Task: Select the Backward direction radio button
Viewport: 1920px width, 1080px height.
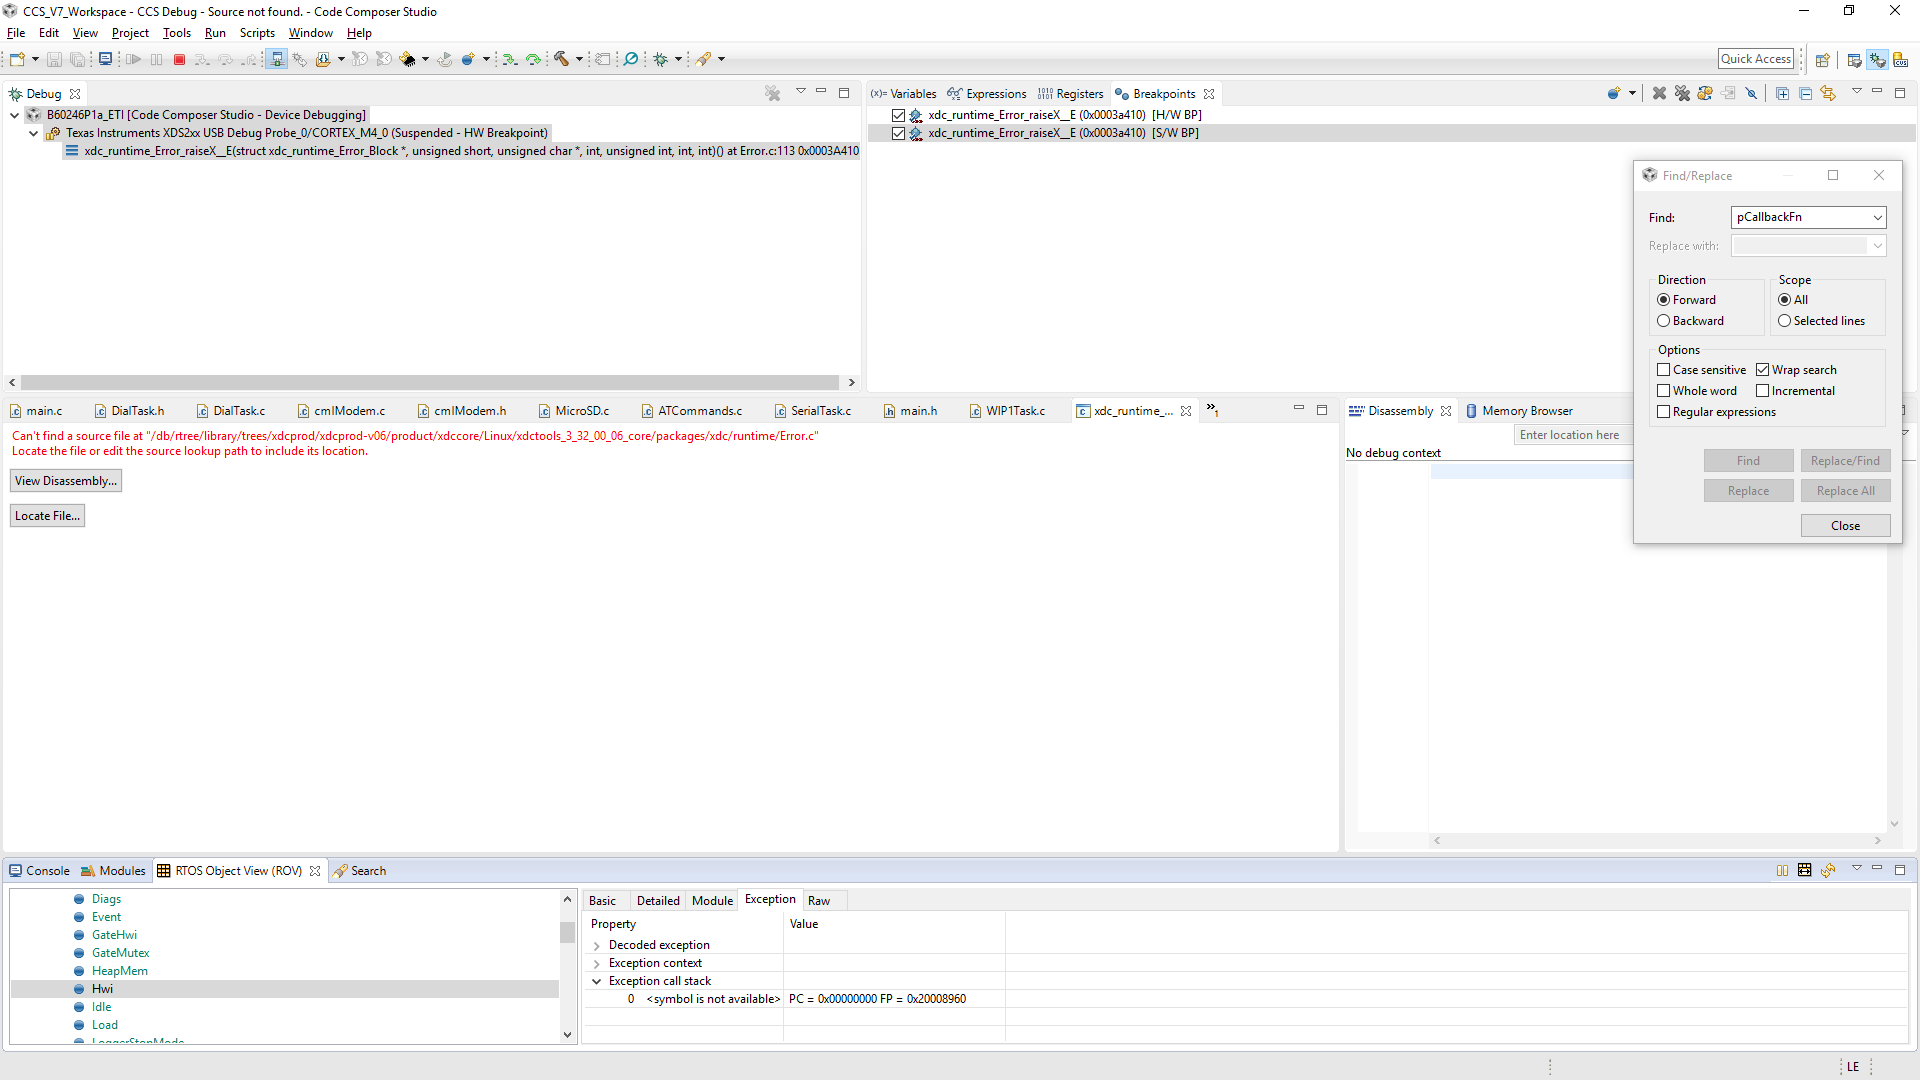Action: click(x=1664, y=321)
